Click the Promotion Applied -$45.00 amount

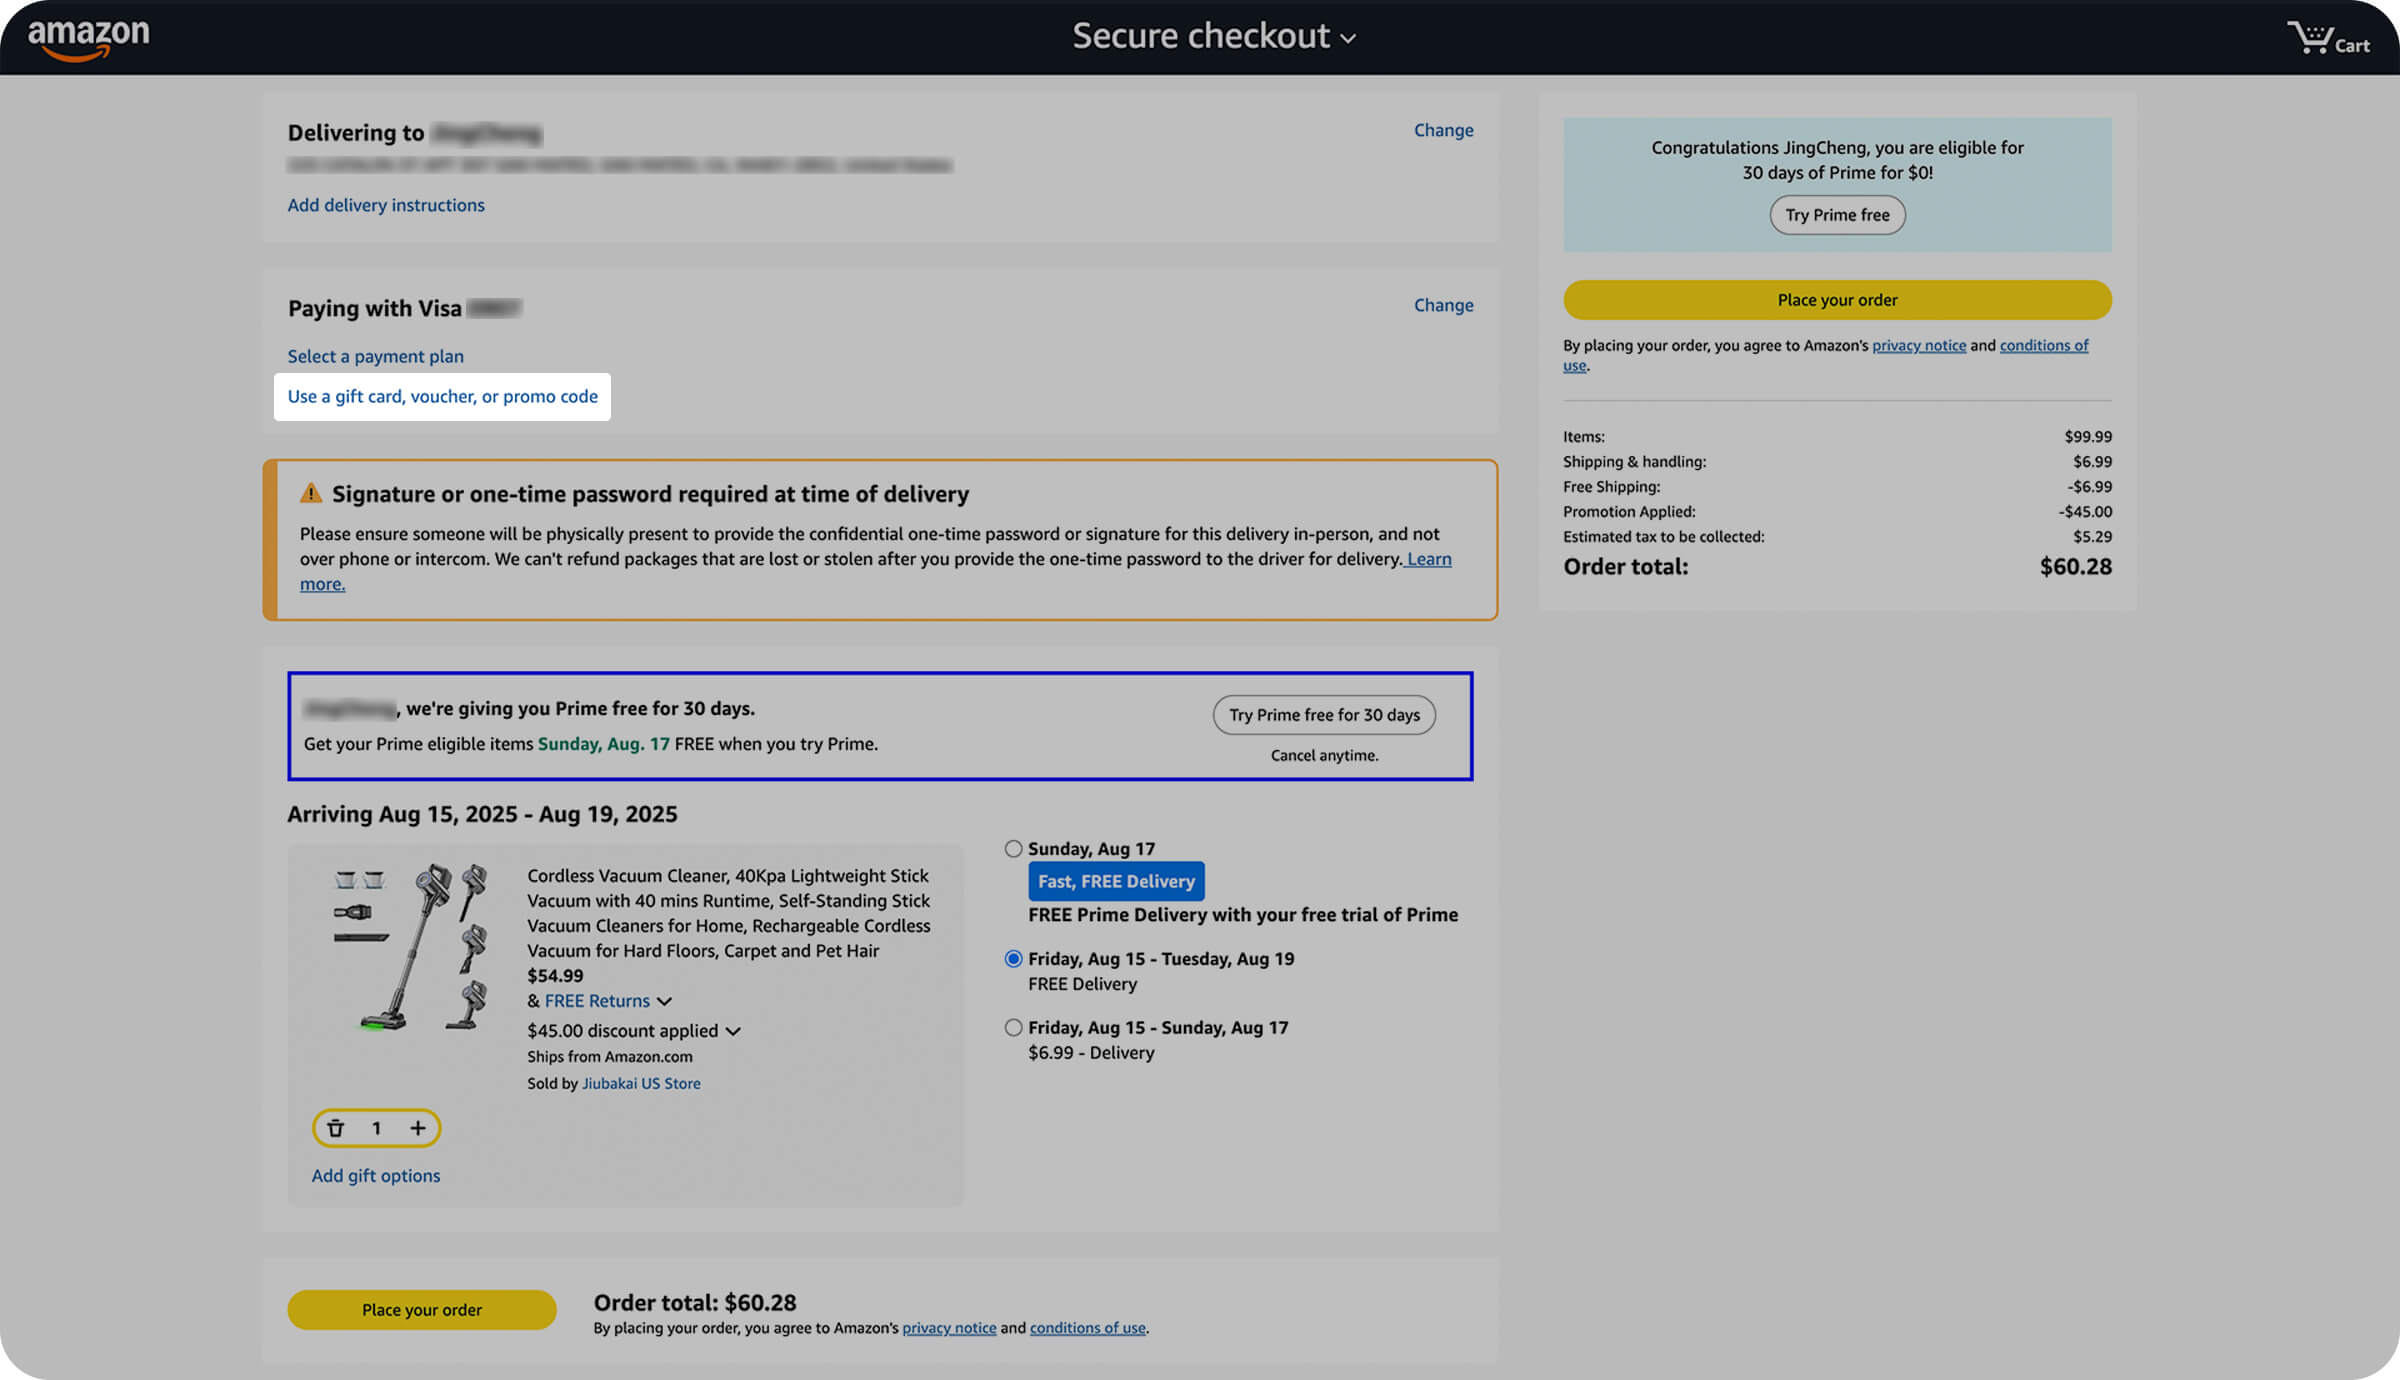(2085, 512)
